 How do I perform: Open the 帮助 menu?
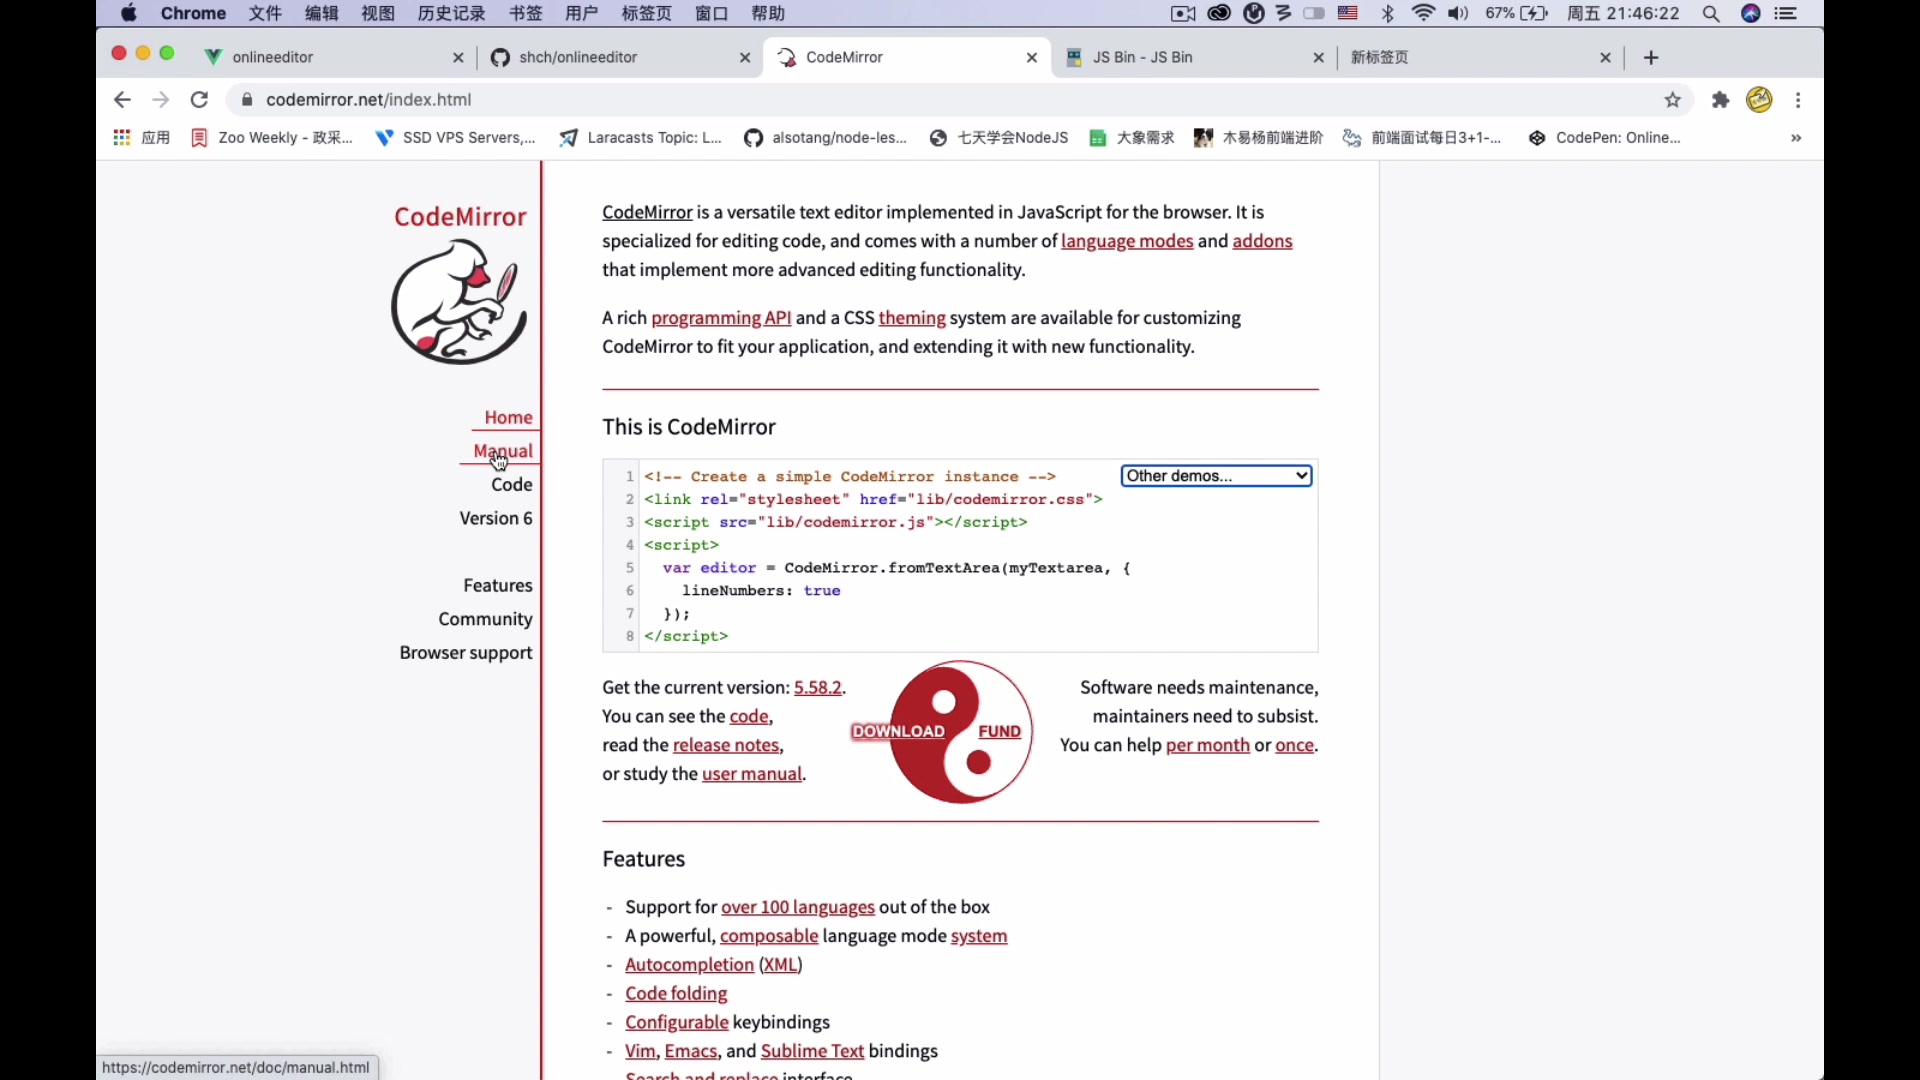[x=768, y=14]
